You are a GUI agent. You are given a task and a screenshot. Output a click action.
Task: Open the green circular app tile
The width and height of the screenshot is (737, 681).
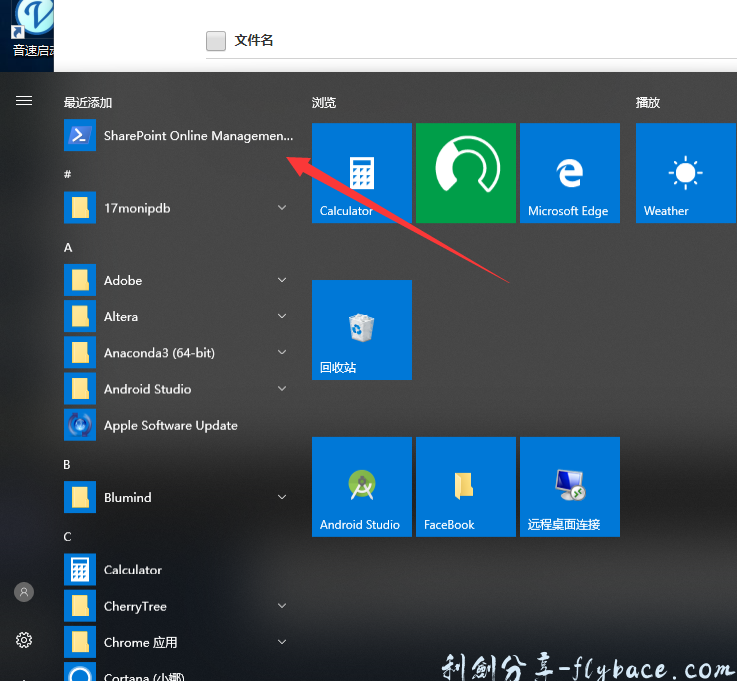pyautogui.click(x=466, y=172)
